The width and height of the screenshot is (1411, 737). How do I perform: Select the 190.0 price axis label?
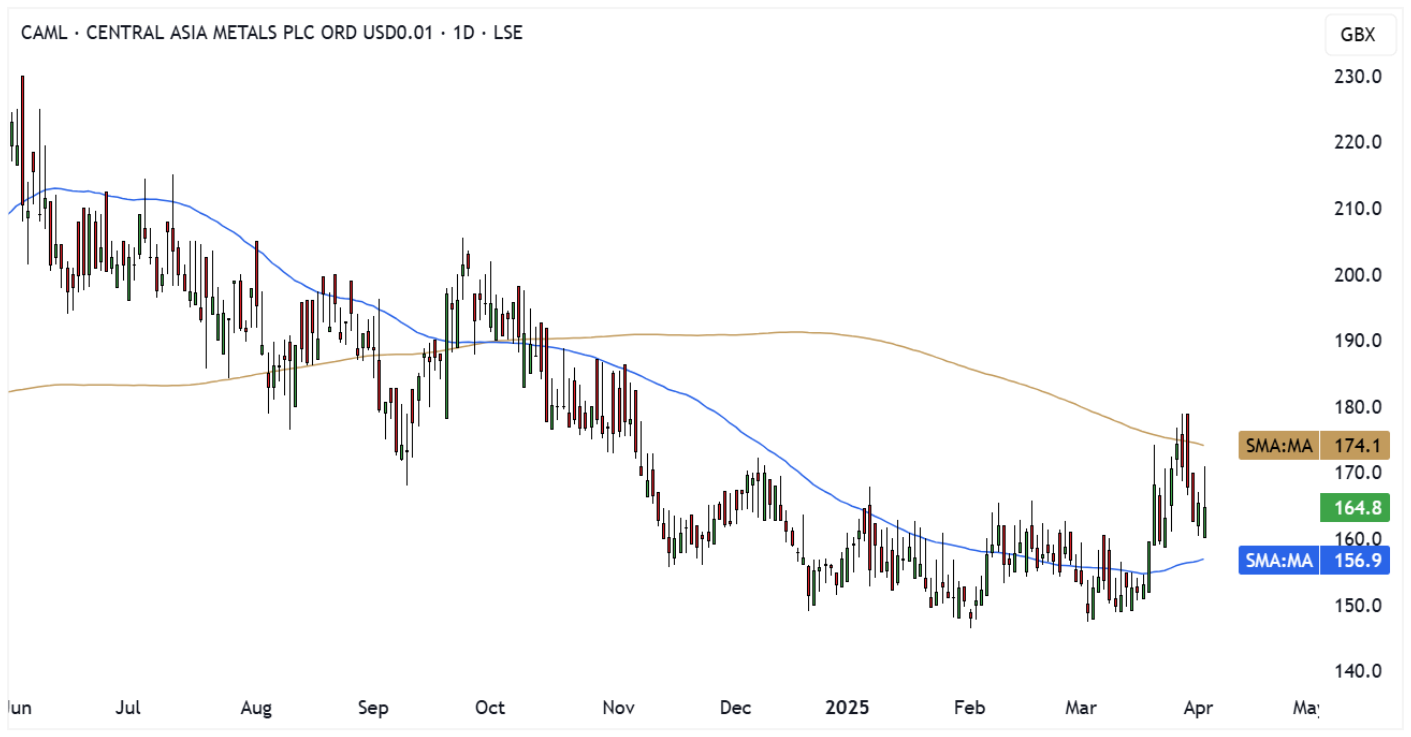(x=1357, y=341)
